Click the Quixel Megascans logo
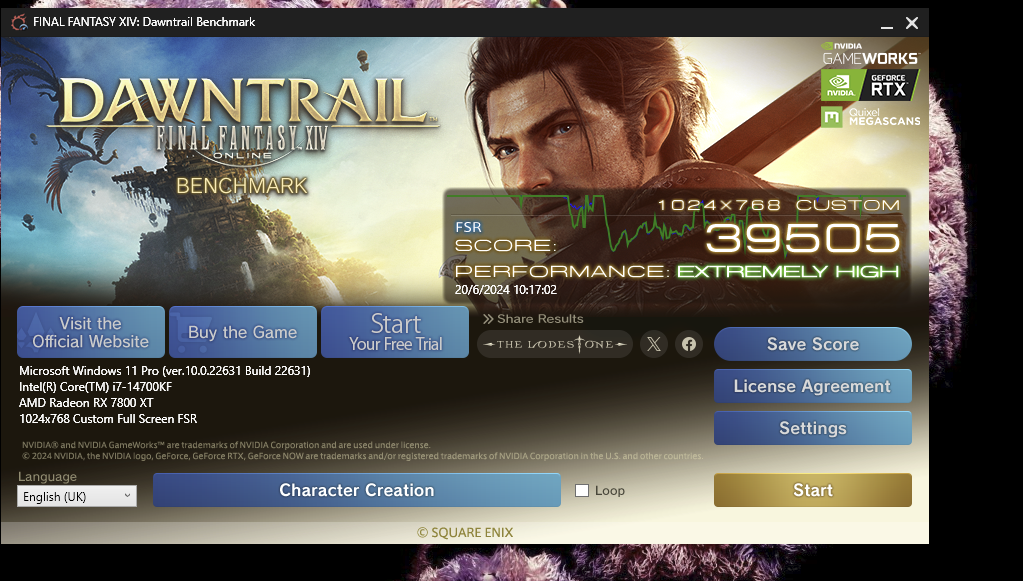 click(x=870, y=117)
